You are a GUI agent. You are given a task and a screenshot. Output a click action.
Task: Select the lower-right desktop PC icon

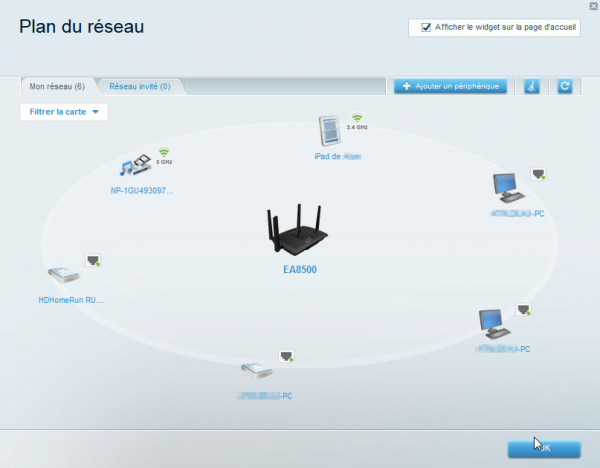click(495, 324)
